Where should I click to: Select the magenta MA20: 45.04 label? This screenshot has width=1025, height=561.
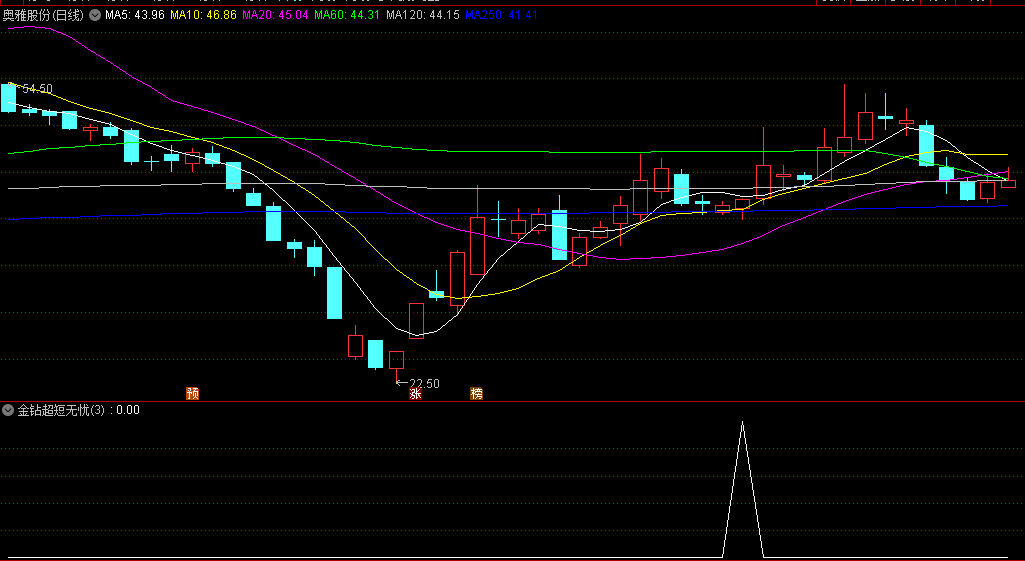(275, 15)
